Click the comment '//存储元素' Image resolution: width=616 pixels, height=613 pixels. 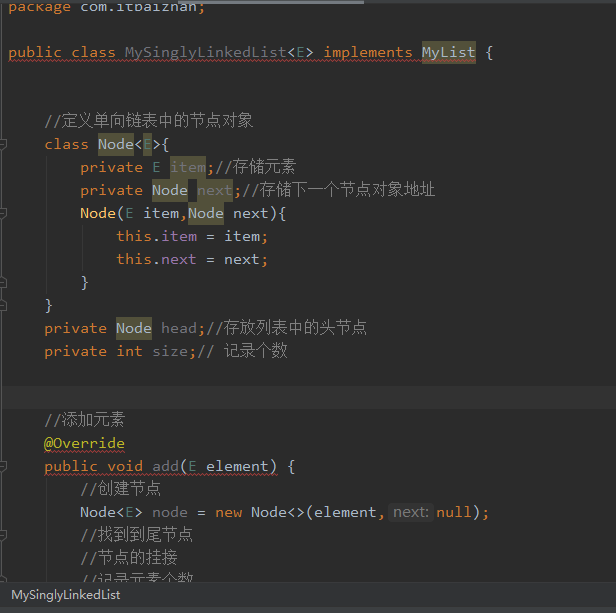tap(255, 167)
